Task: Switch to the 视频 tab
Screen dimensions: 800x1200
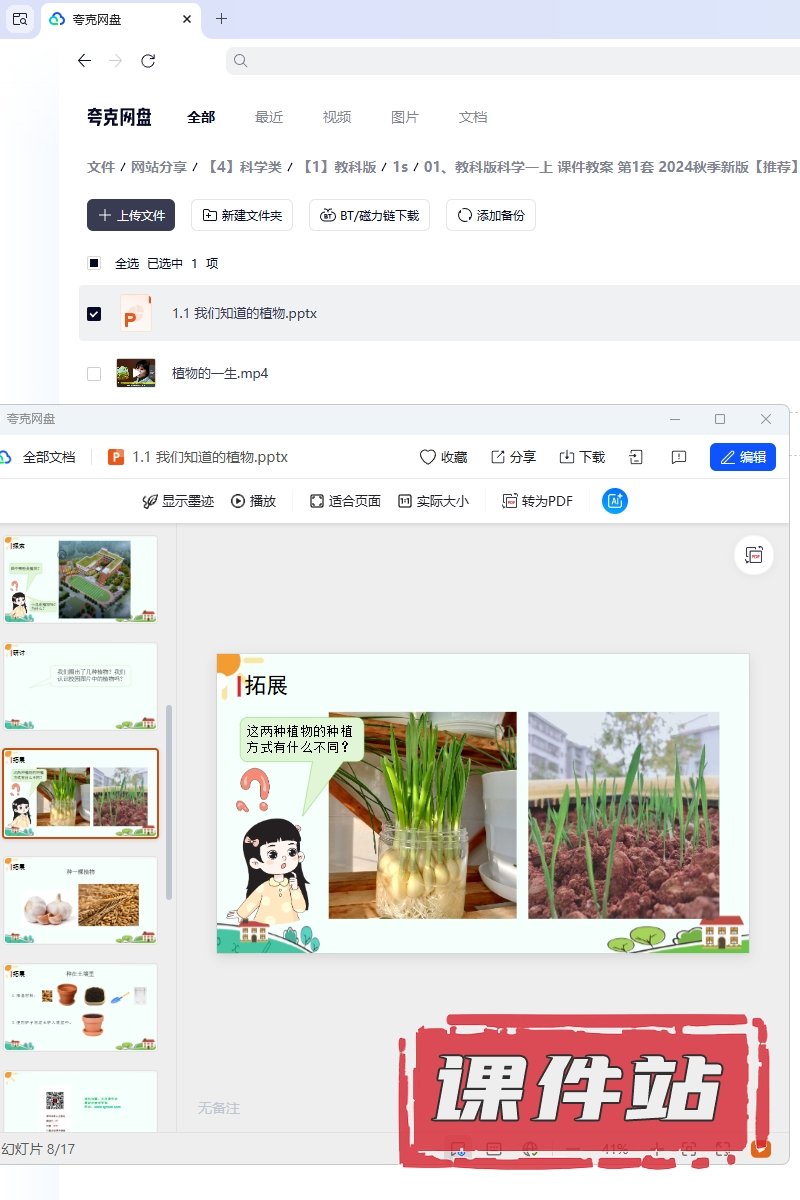Action: [337, 117]
